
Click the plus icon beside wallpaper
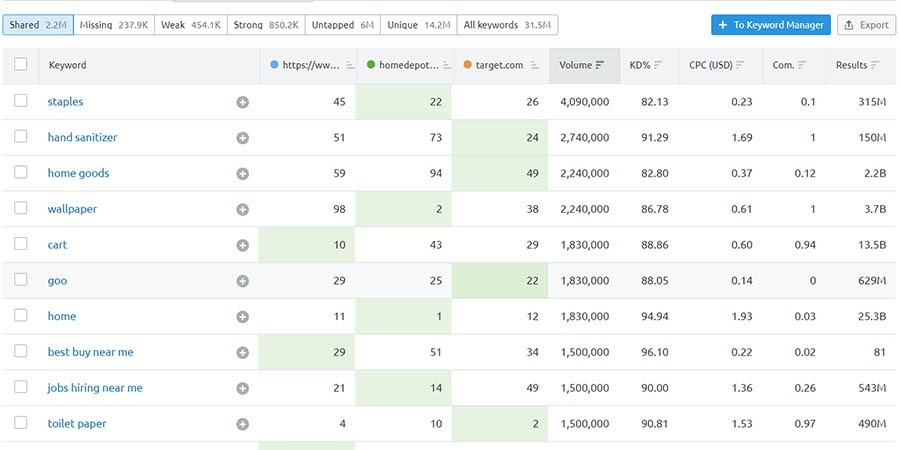[x=242, y=209]
